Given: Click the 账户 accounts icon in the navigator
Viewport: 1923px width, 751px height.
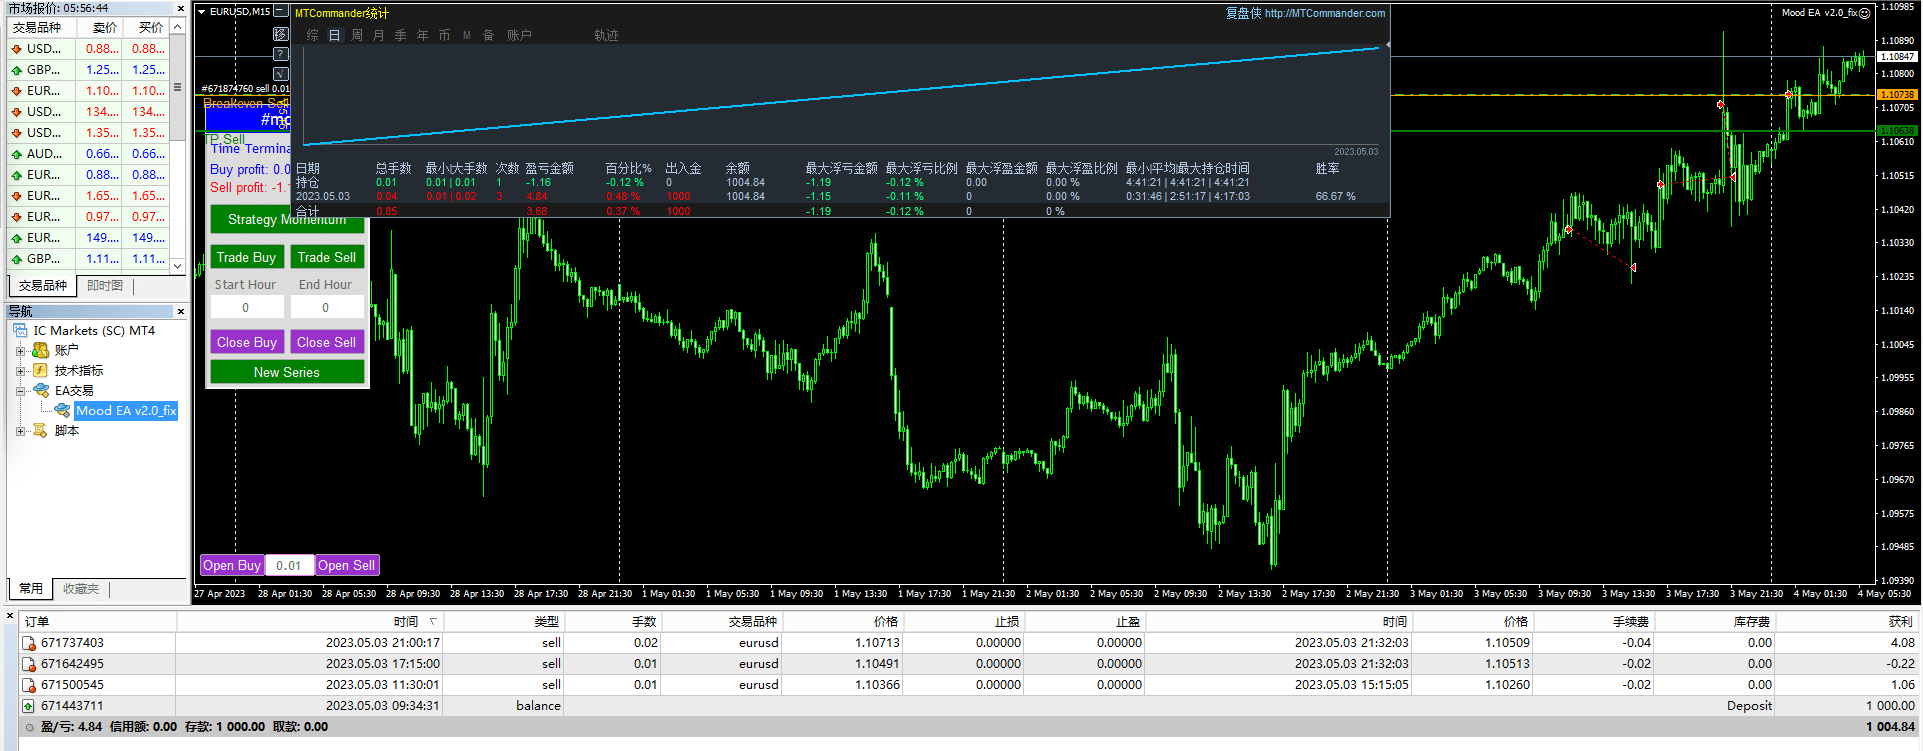Looking at the screenshot, I should click(41, 350).
